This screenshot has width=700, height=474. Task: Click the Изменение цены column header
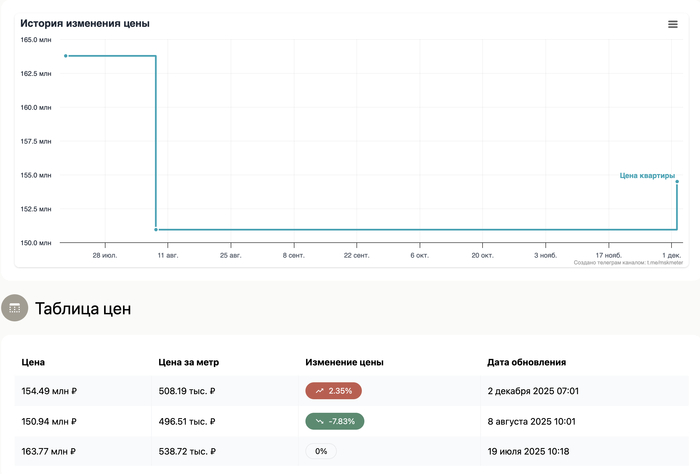344,362
